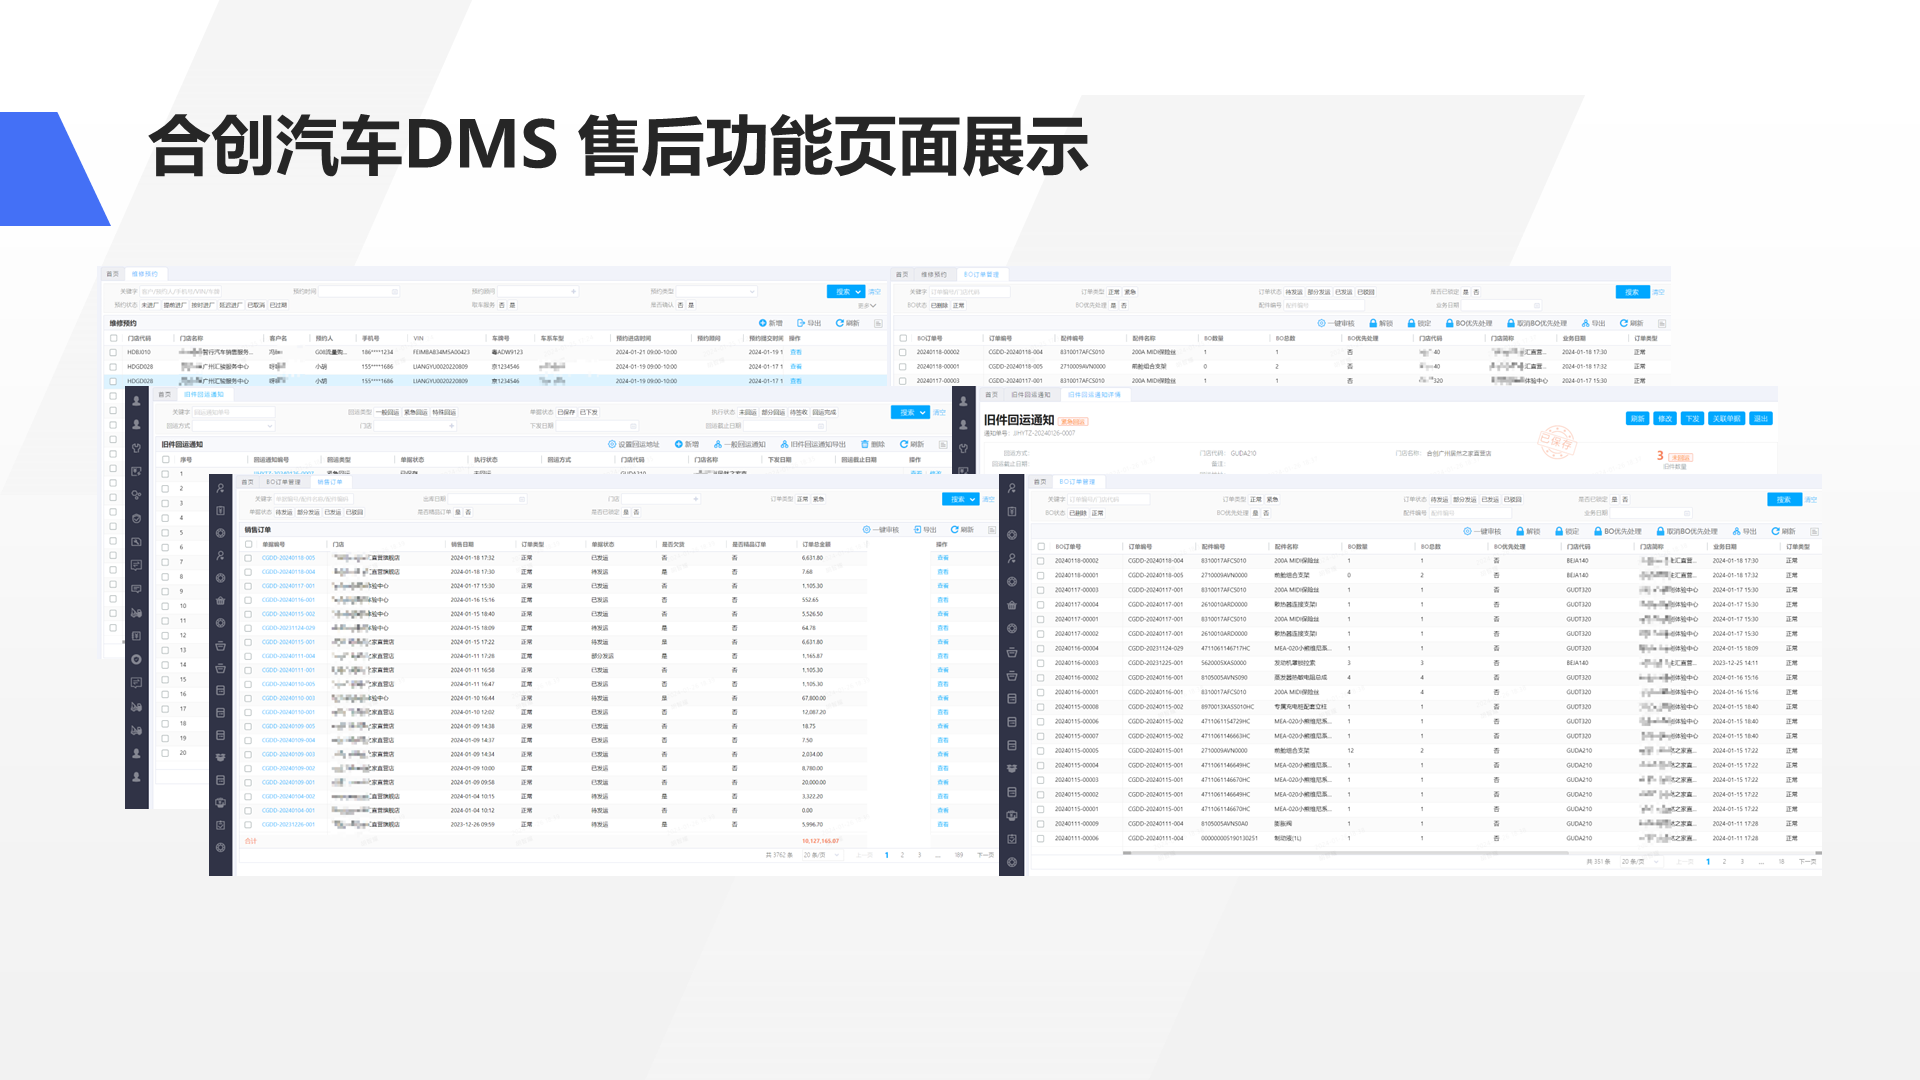Viewport: 1920px width, 1080px height.
Task: Click the 一键审核 icon in 销售订单 panel
Action: 867,529
